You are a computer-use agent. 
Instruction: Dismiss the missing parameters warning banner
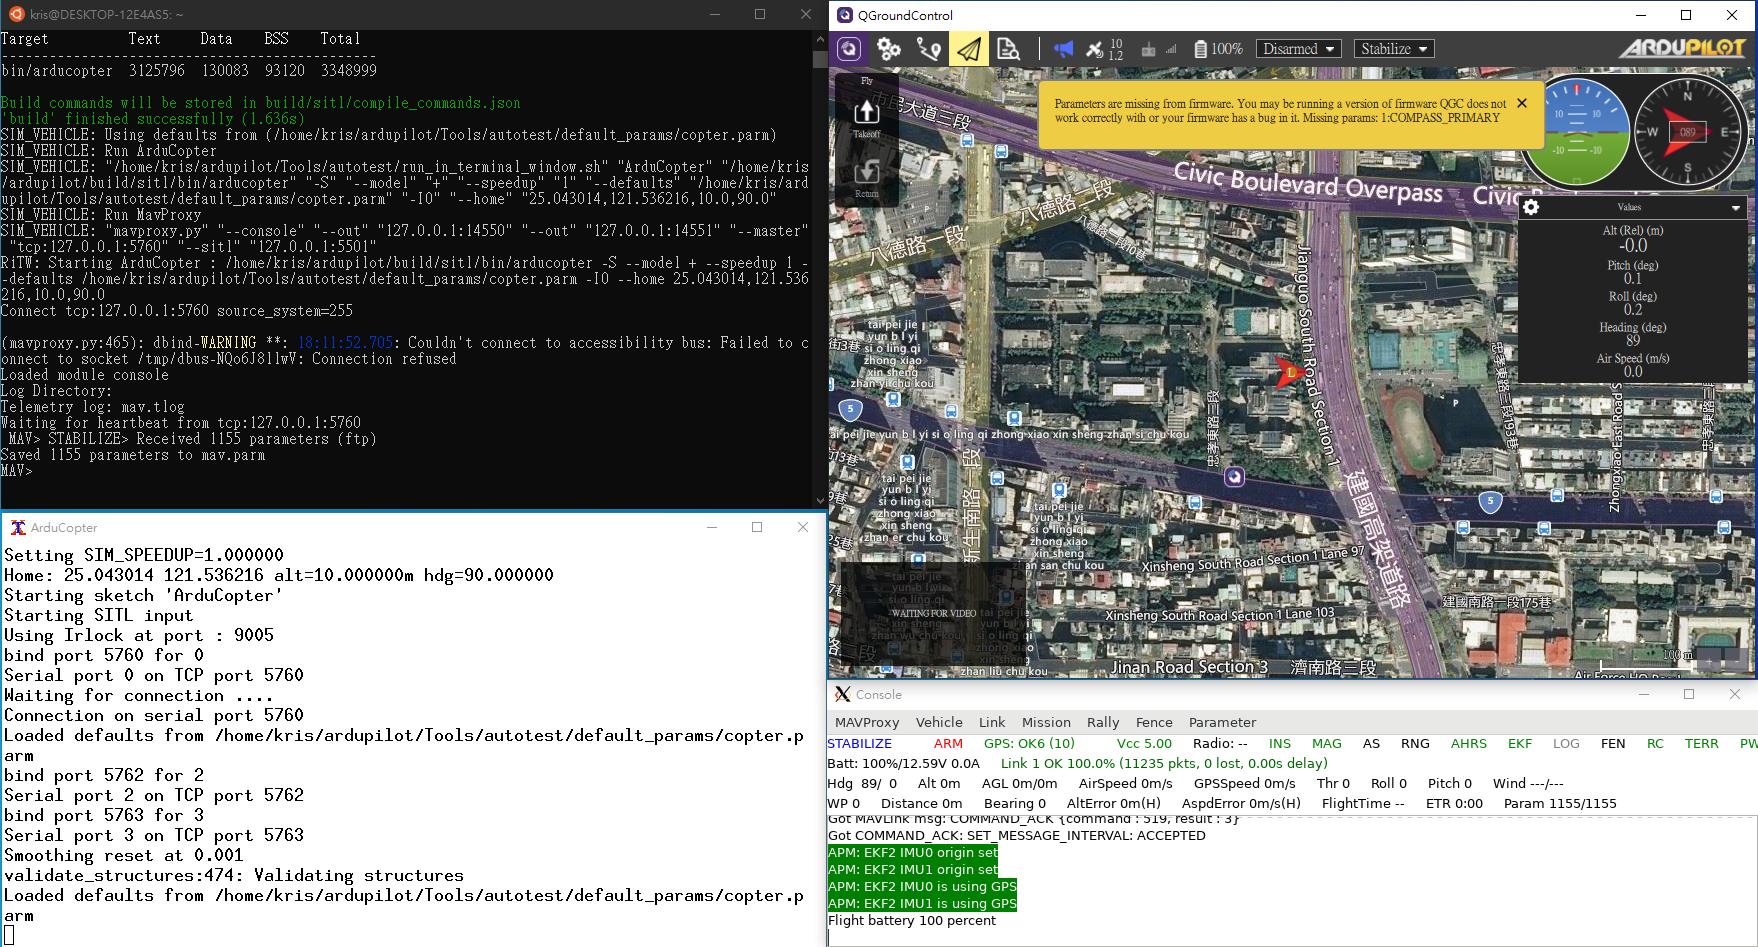1522,103
